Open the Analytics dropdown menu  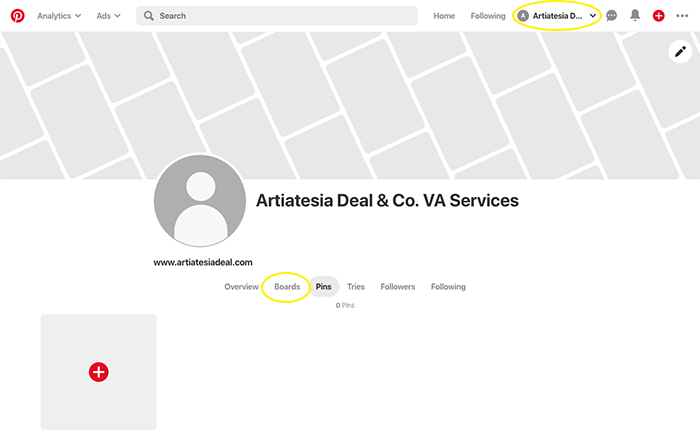59,16
